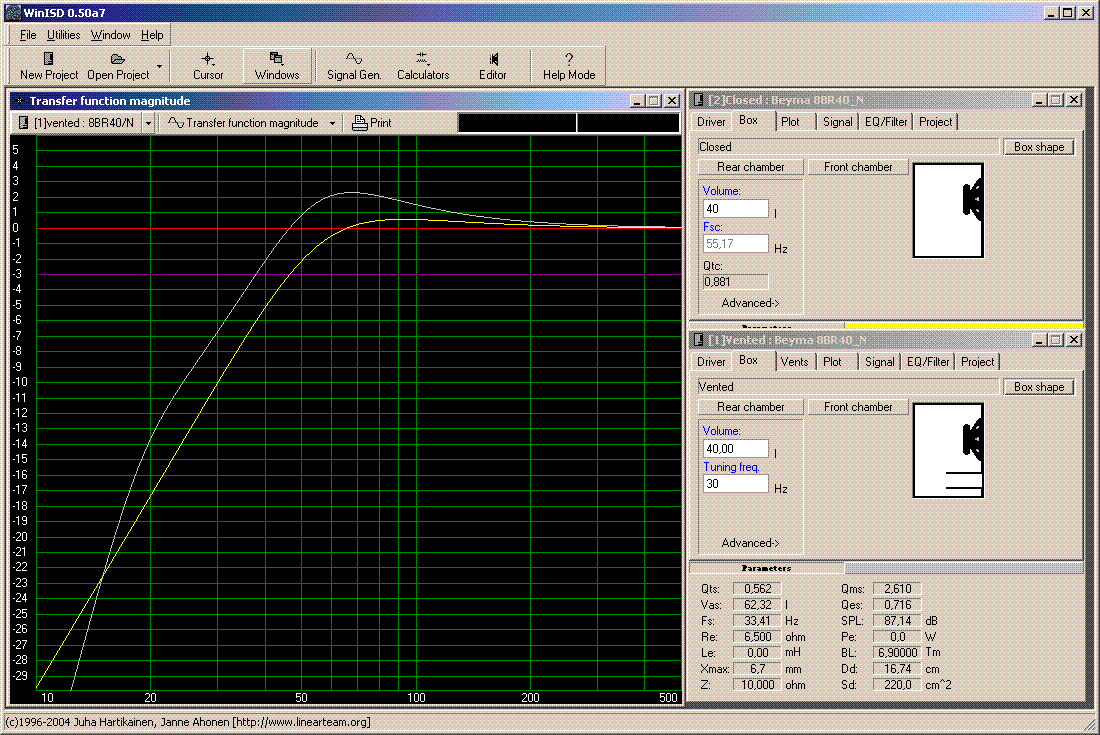Click the Xmax value 6,7

(757, 669)
